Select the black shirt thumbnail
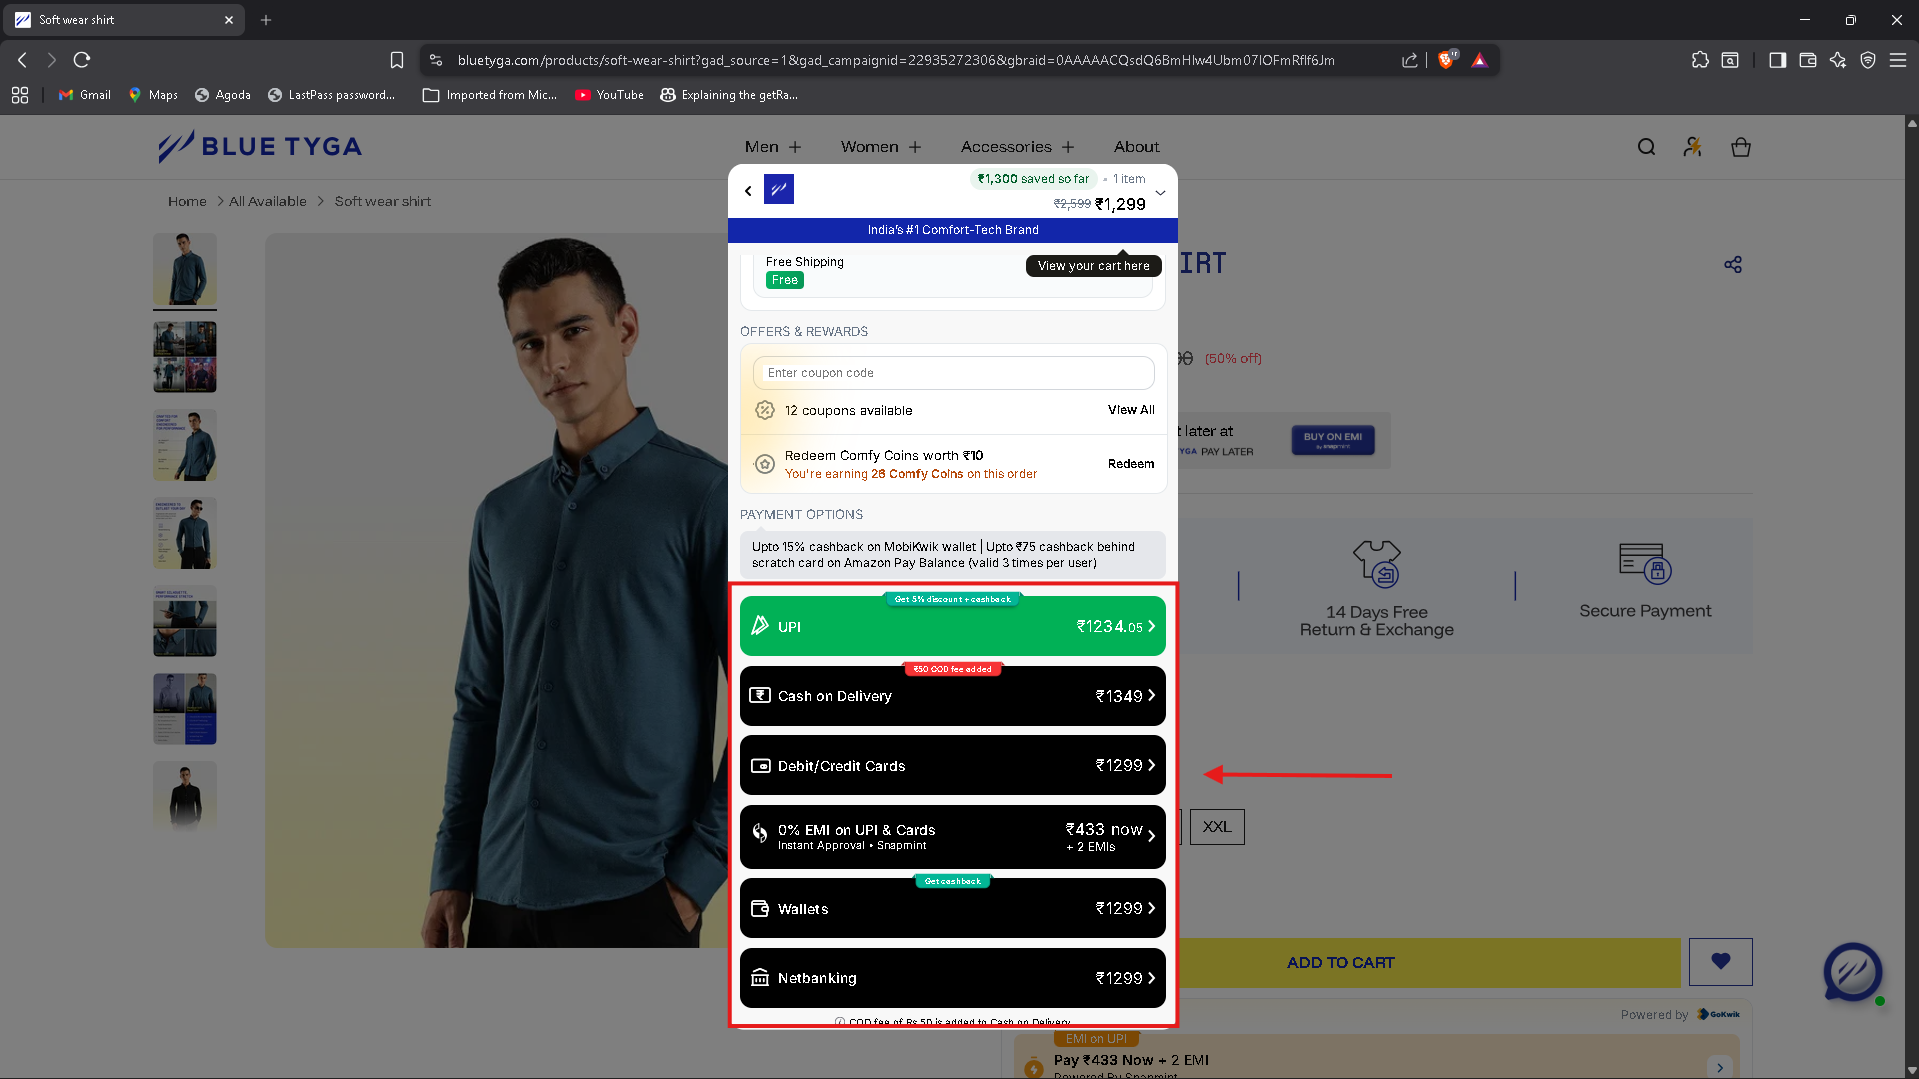Viewport: 1919px width, 1079px height. point(185,797)
